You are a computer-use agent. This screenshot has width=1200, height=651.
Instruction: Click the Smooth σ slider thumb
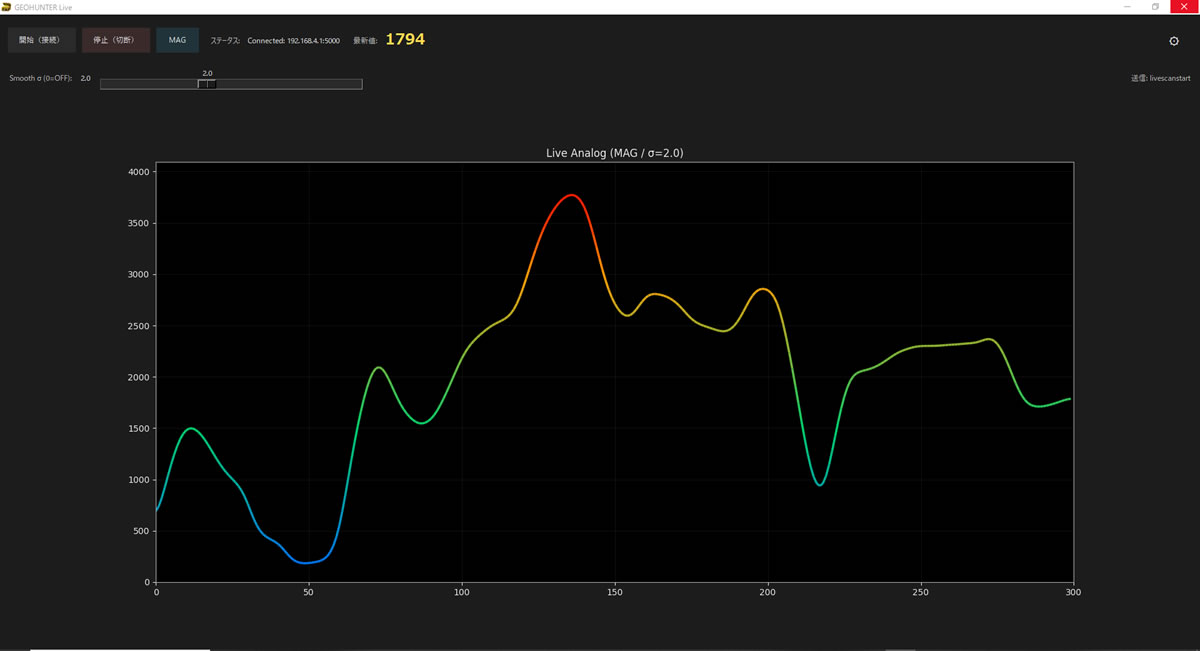207,84
